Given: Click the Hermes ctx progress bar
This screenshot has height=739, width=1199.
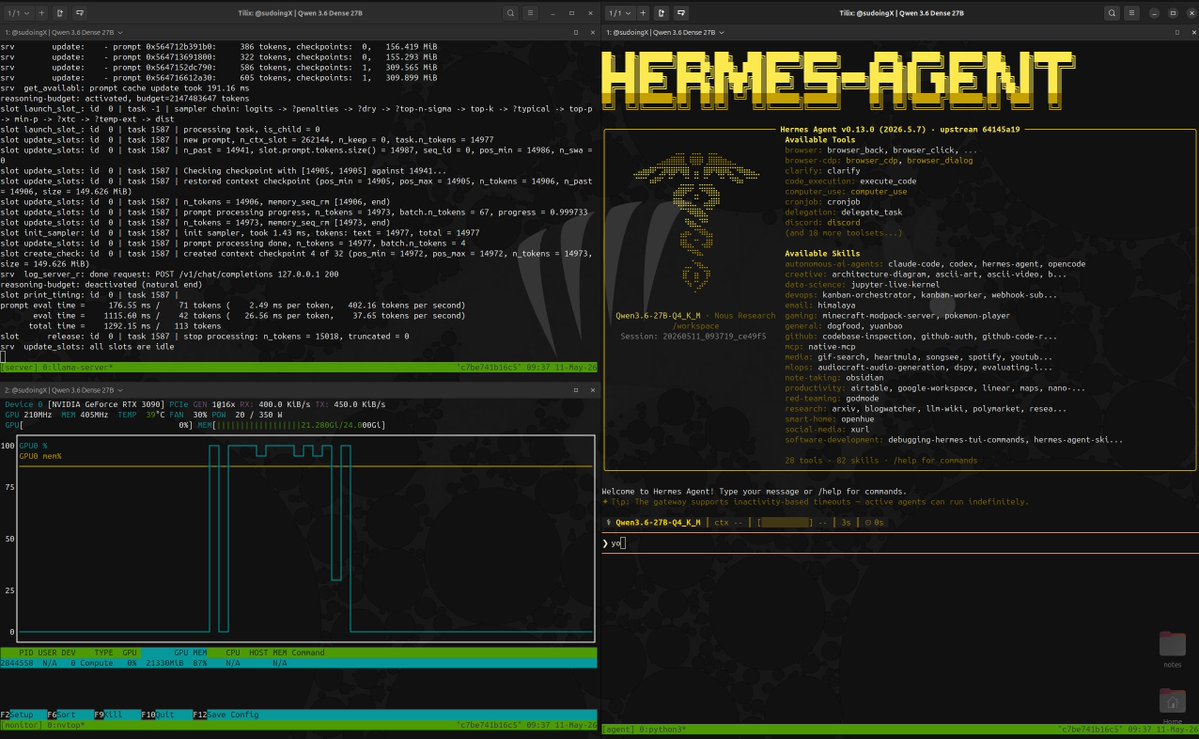Looking at the screenshot, I should [x=785, y=523].
